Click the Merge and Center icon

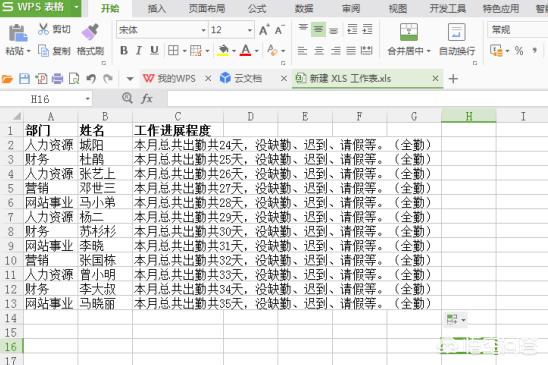pyautogui.click(x=409, y=32)
